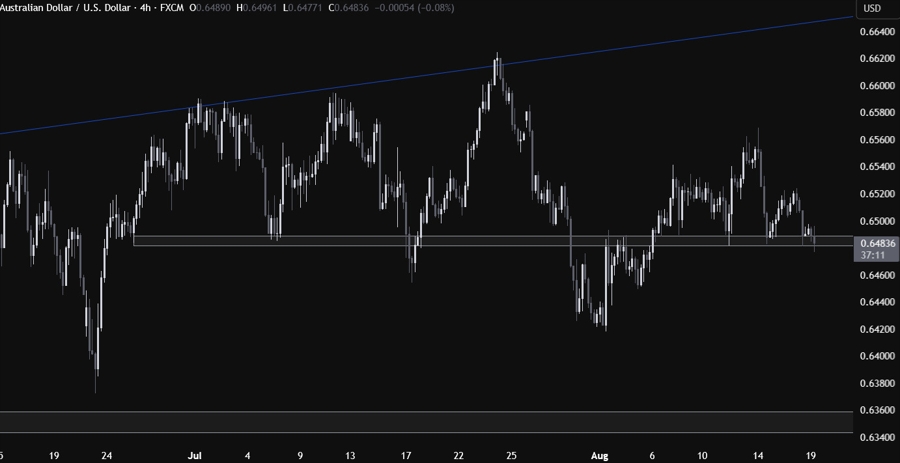Click the 25 date label on the time axis
The width and height of the screenshot is (900, 463).
510,455
